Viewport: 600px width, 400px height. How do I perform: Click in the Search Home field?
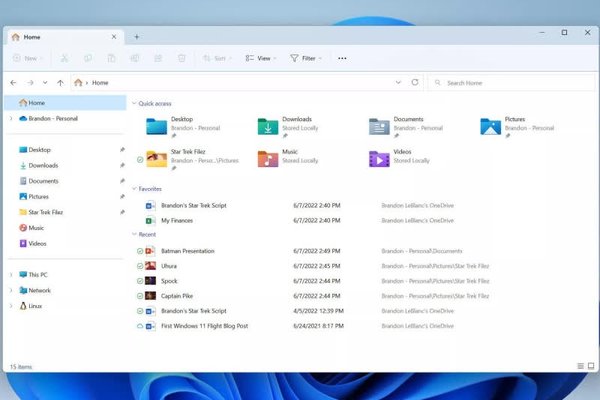(x=512, y=83)
